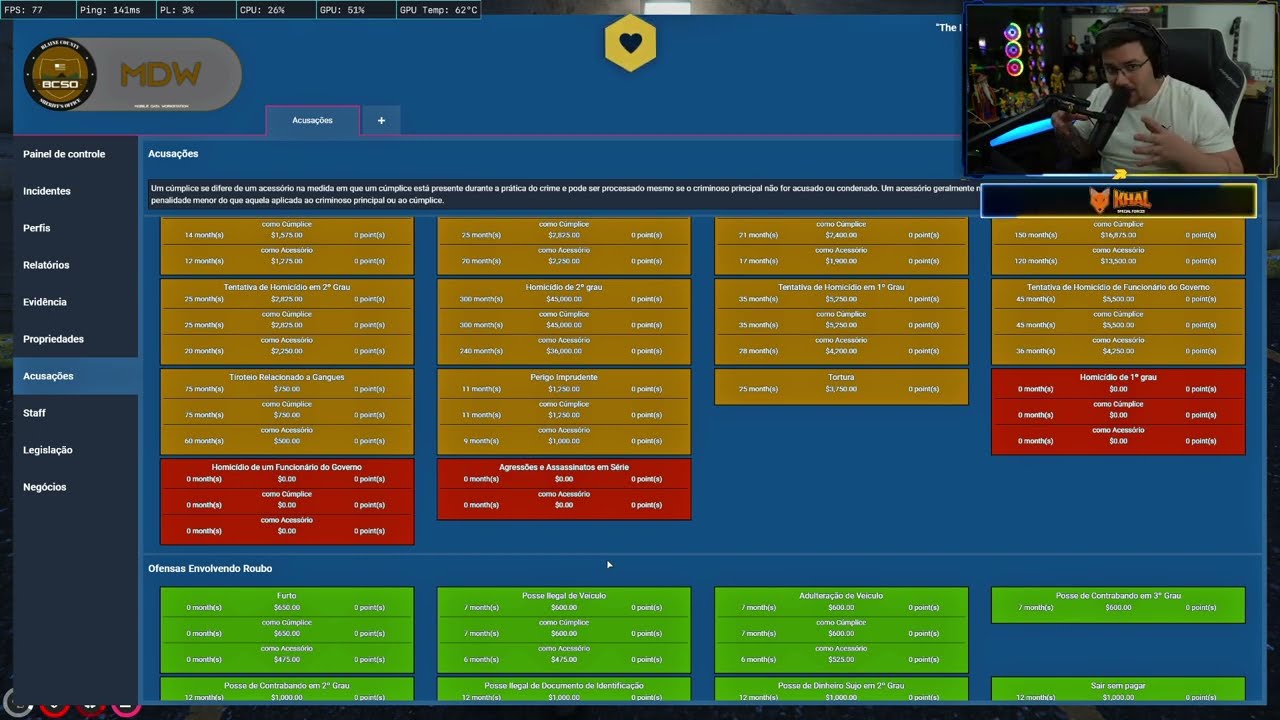Select the Tortura charge card

coord(841,386)
